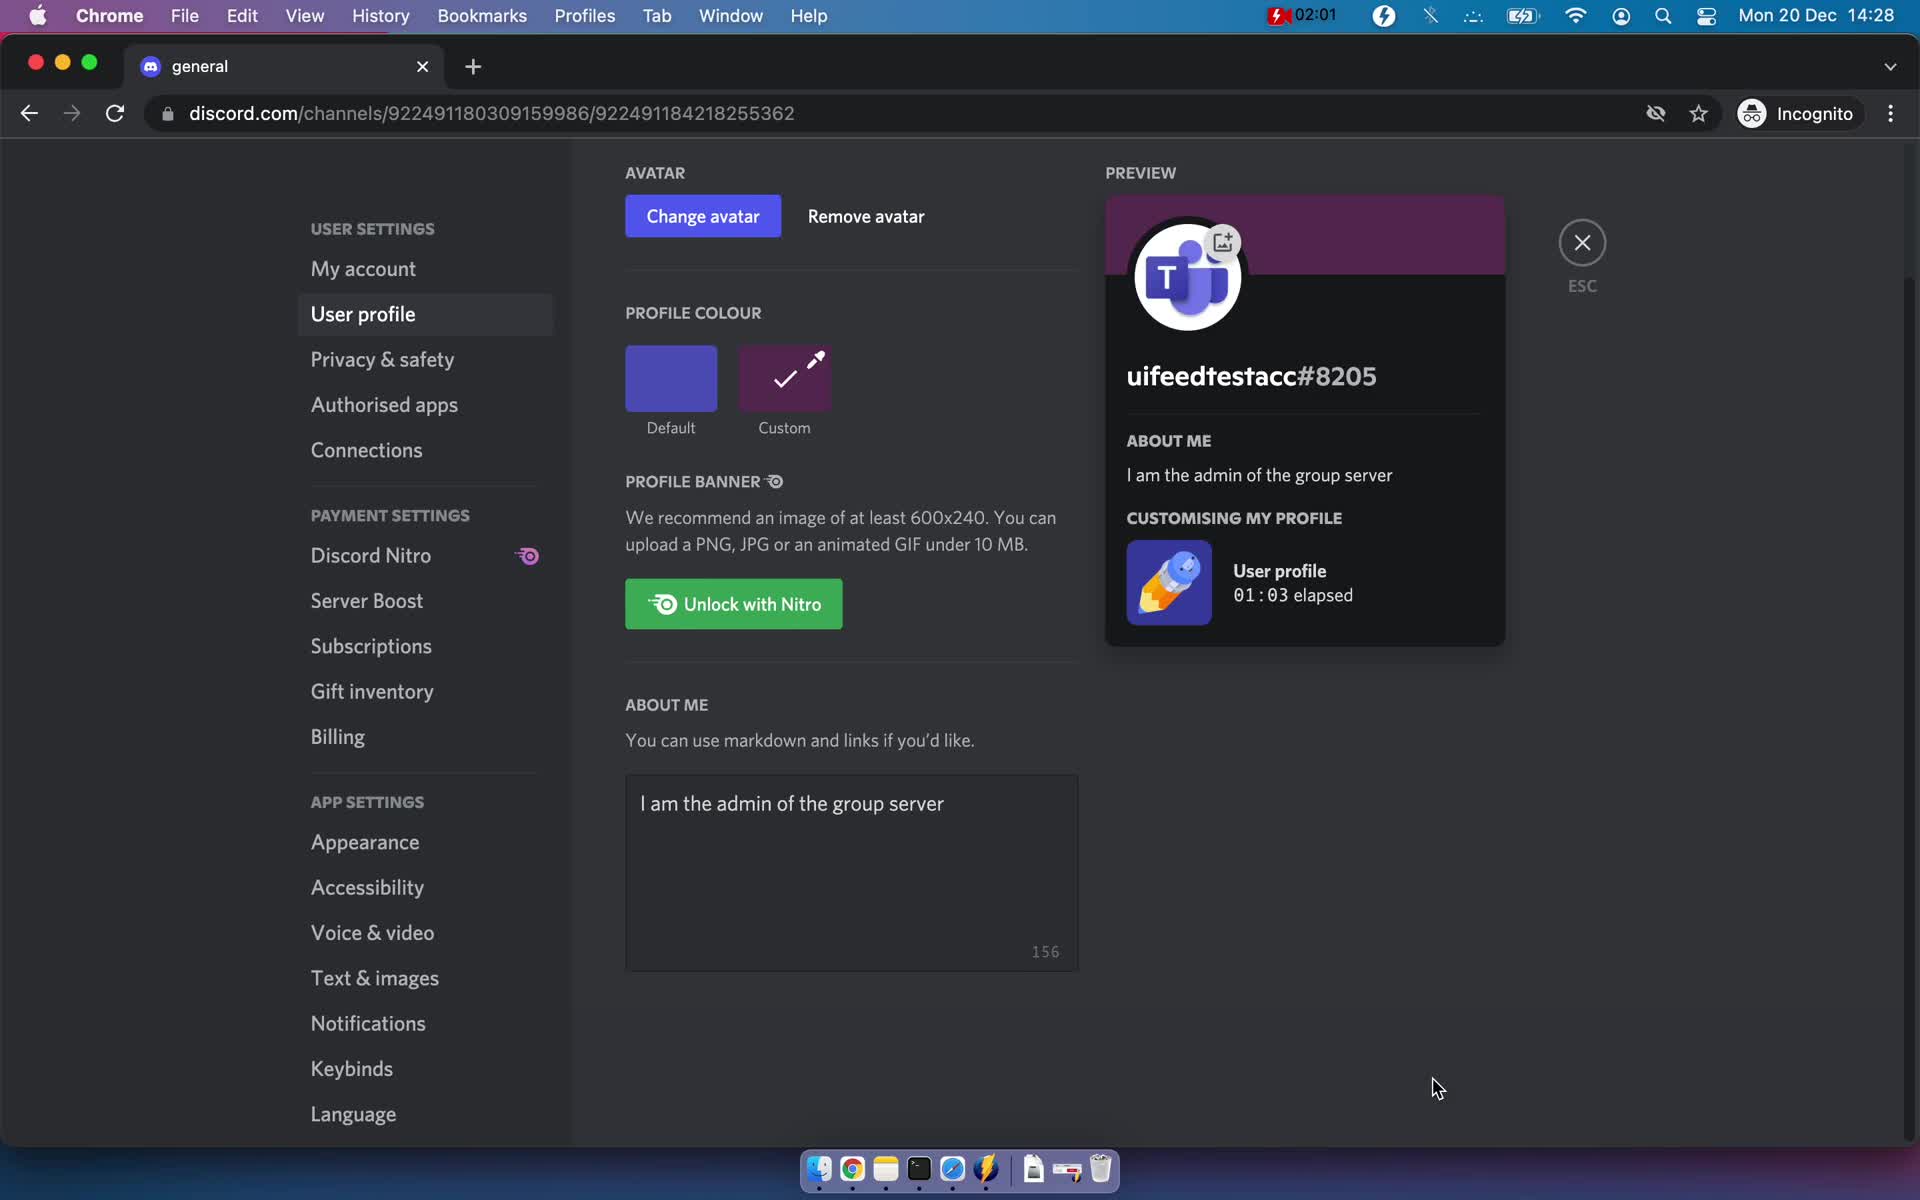This screenshot has width=1920, height=1200.
Task: Open Appearance app settings
Action: pyautogui.click(x=365, y=842)
